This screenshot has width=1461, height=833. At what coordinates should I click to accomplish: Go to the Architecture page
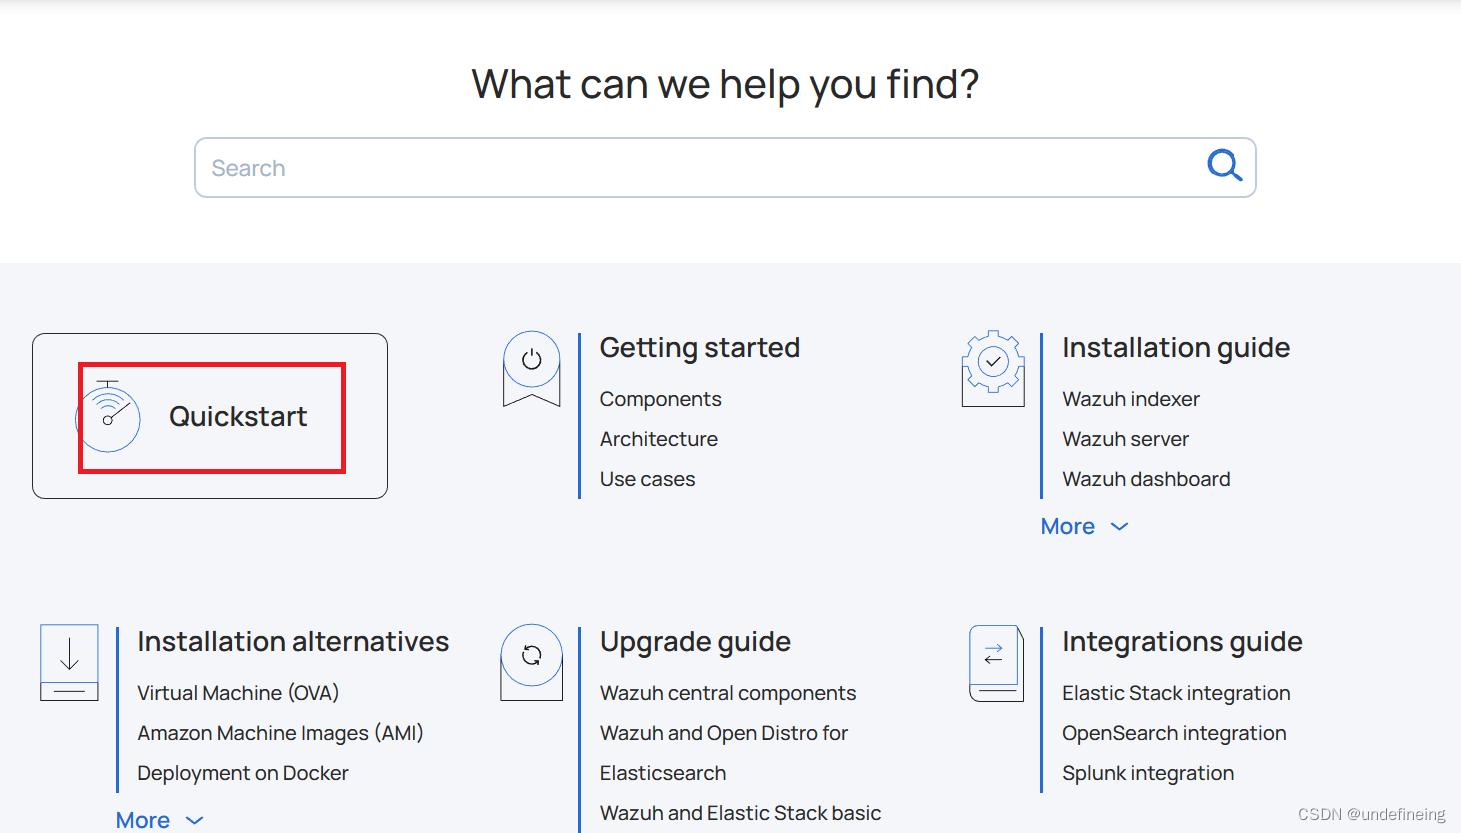[659, 439]
